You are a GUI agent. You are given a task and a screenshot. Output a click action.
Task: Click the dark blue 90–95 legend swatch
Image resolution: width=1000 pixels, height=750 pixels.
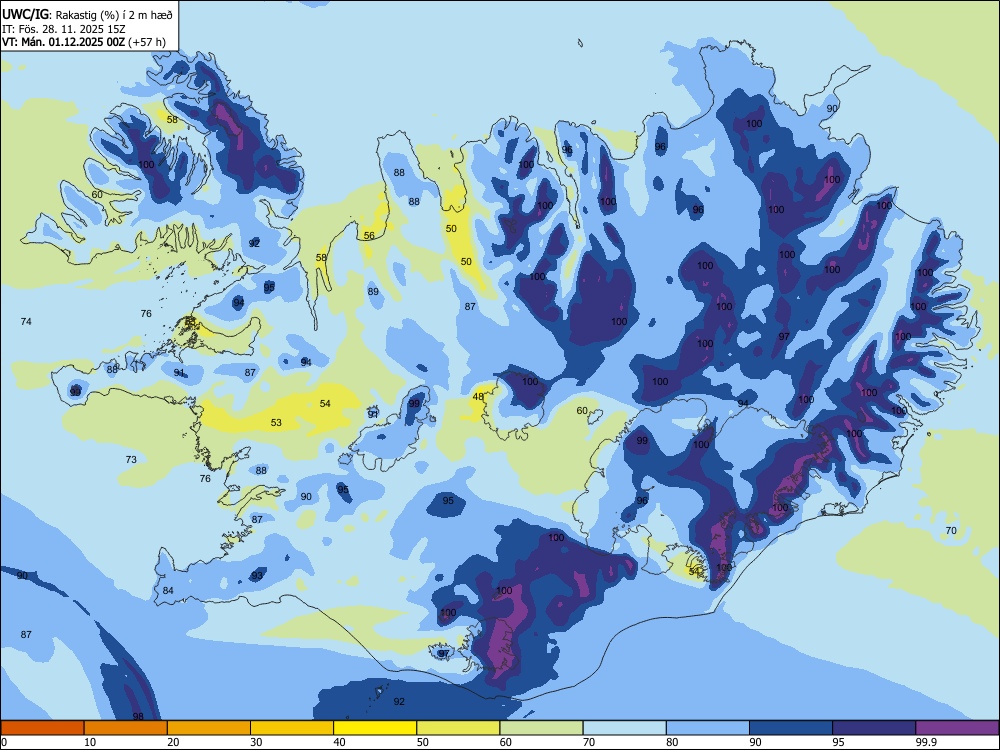pyautogui.click(x=791, y=728)
